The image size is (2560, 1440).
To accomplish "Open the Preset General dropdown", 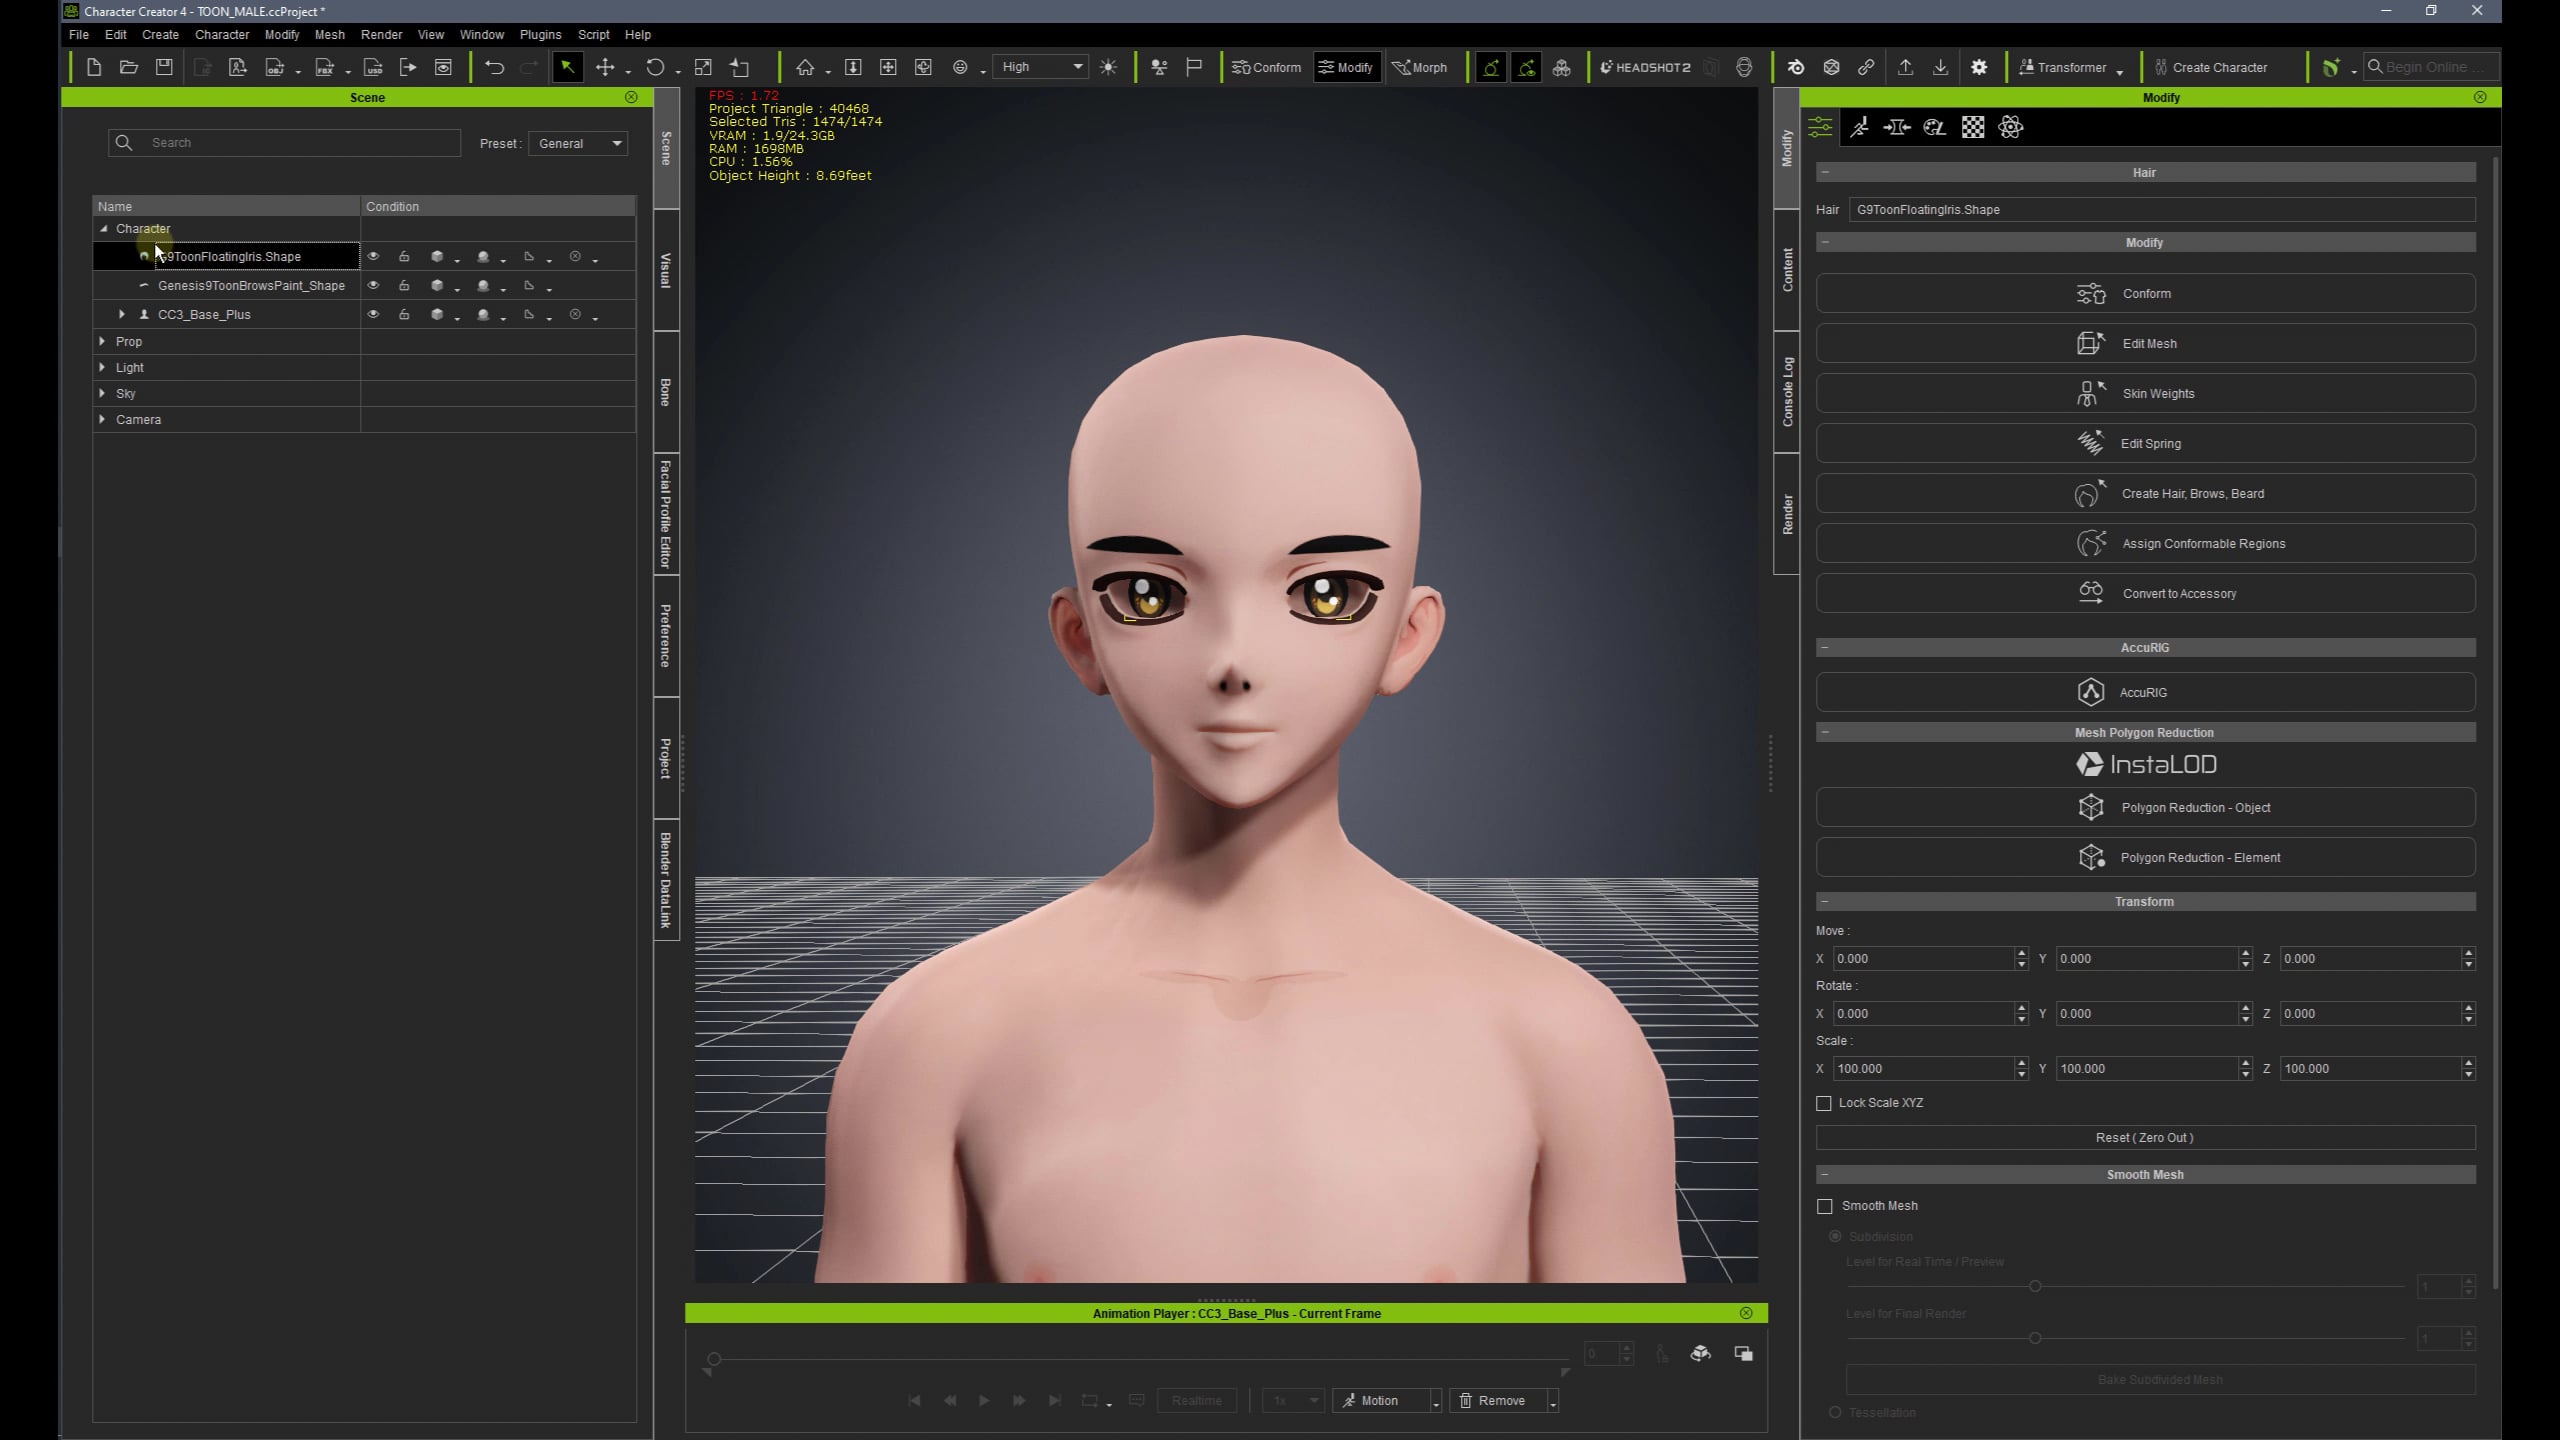I will pos(578,143).
